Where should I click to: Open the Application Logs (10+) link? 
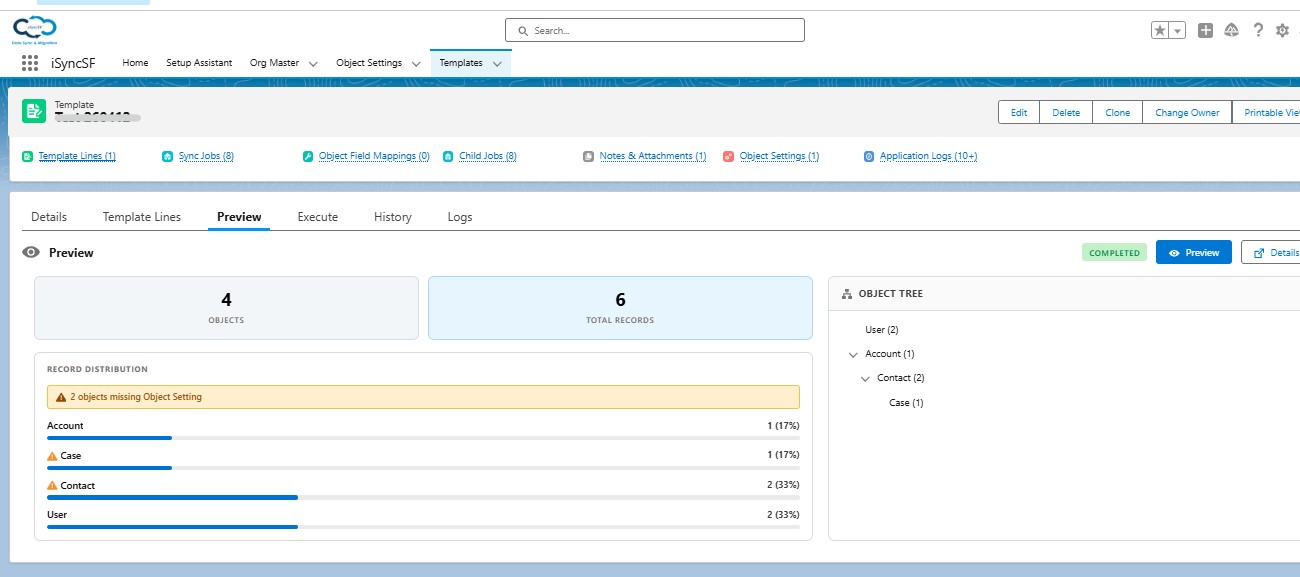click(x=928, y=156)
